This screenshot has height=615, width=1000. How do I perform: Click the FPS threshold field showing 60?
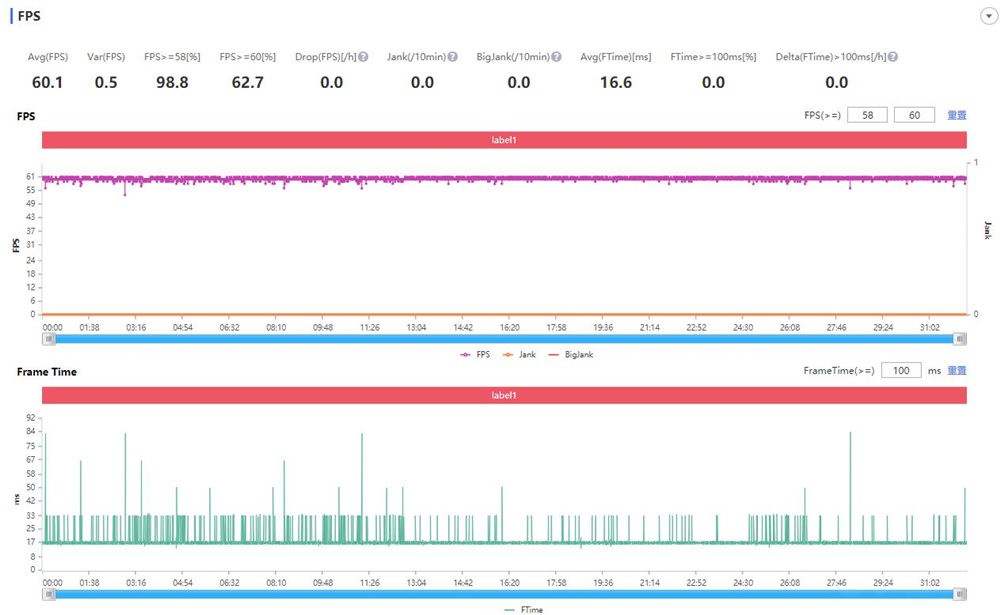[x=914, y=115]
